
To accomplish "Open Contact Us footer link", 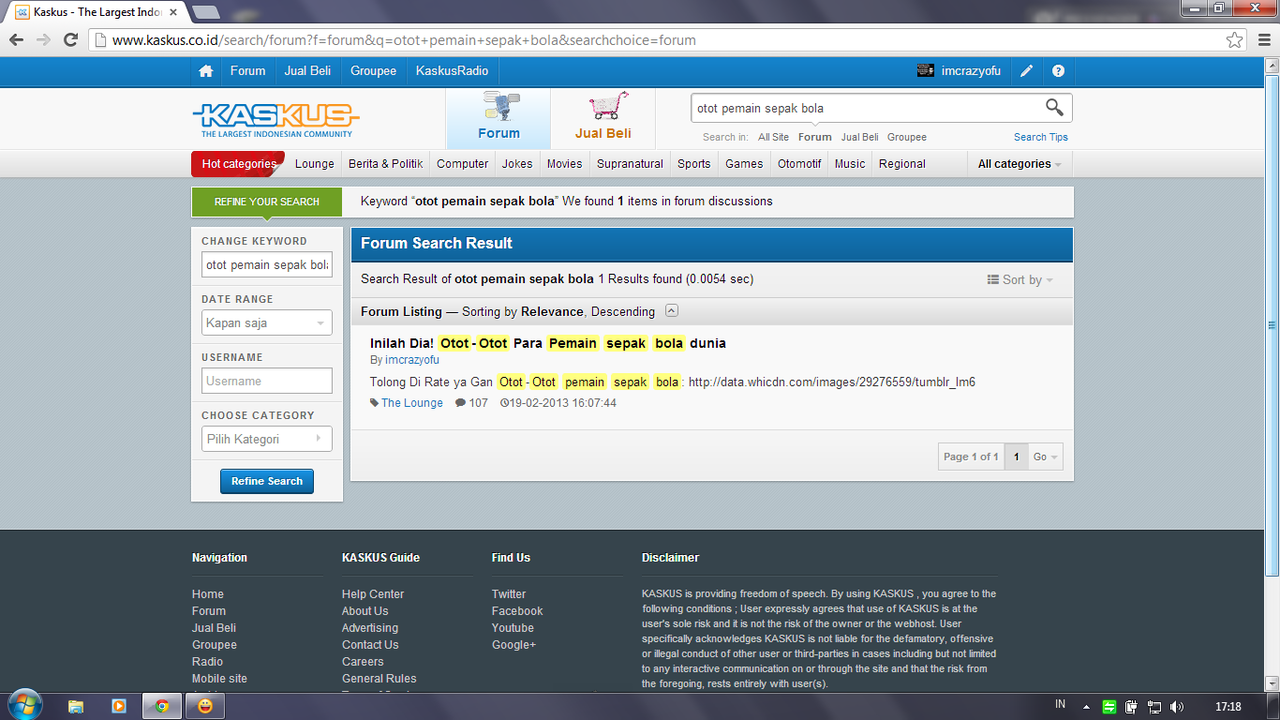I will [370, 645].
